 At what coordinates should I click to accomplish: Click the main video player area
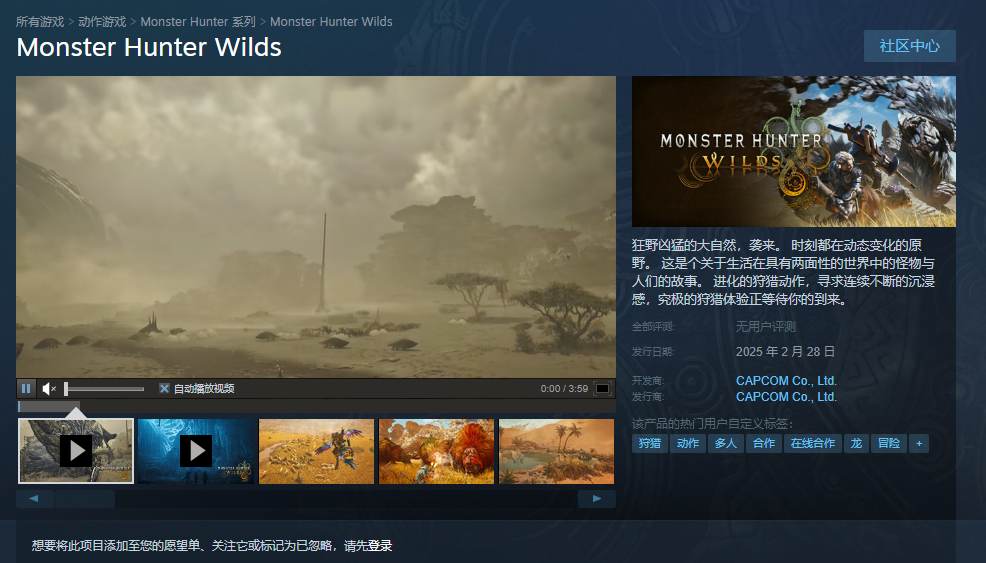(316, 227)
